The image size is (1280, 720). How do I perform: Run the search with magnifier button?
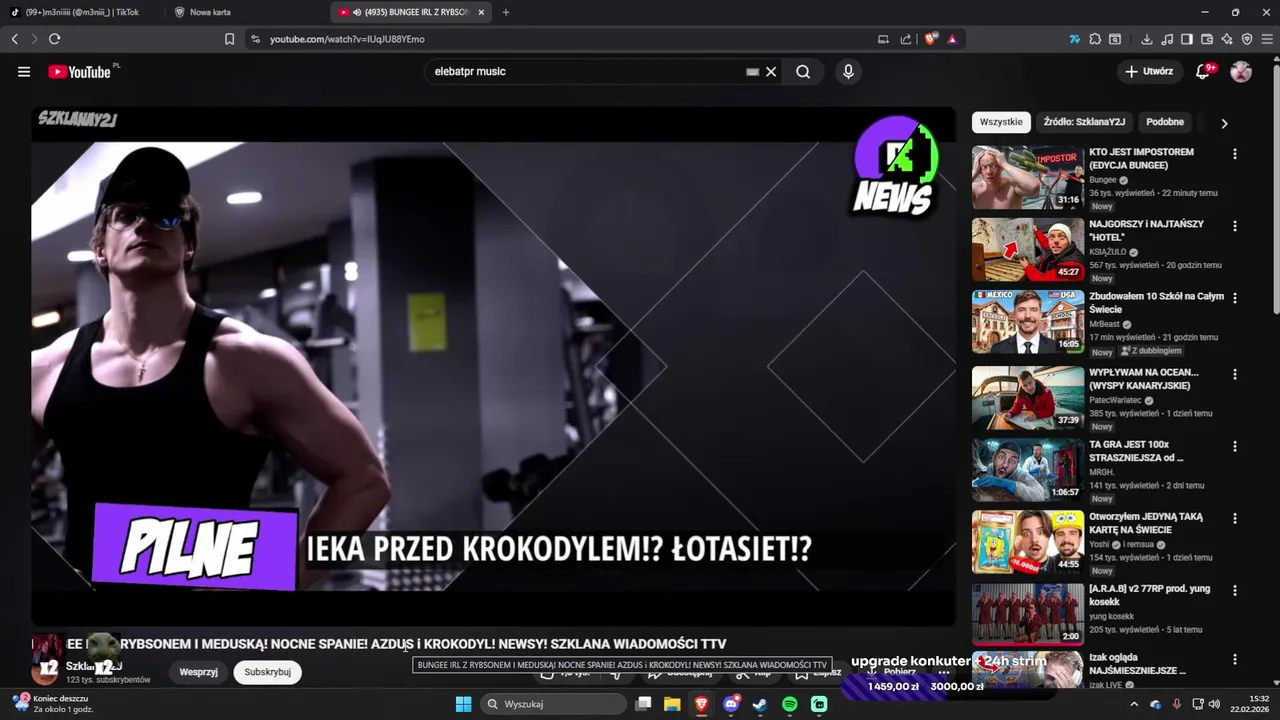[x=803, y=72]
